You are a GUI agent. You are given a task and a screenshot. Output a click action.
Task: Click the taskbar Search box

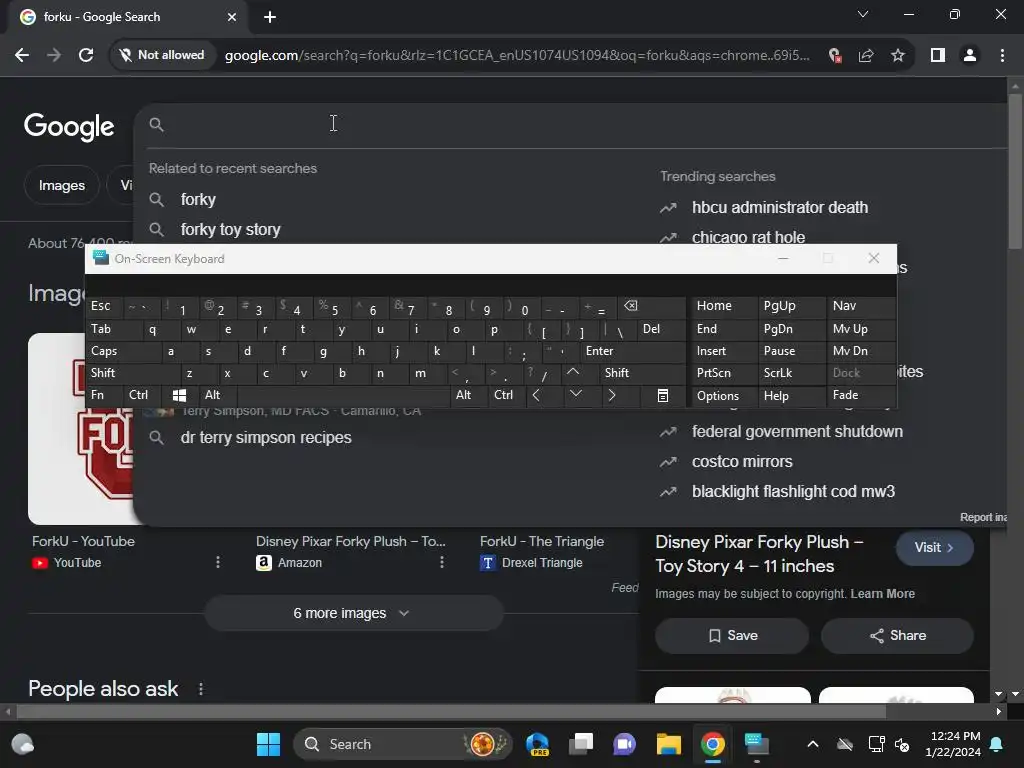coord(402,744)
